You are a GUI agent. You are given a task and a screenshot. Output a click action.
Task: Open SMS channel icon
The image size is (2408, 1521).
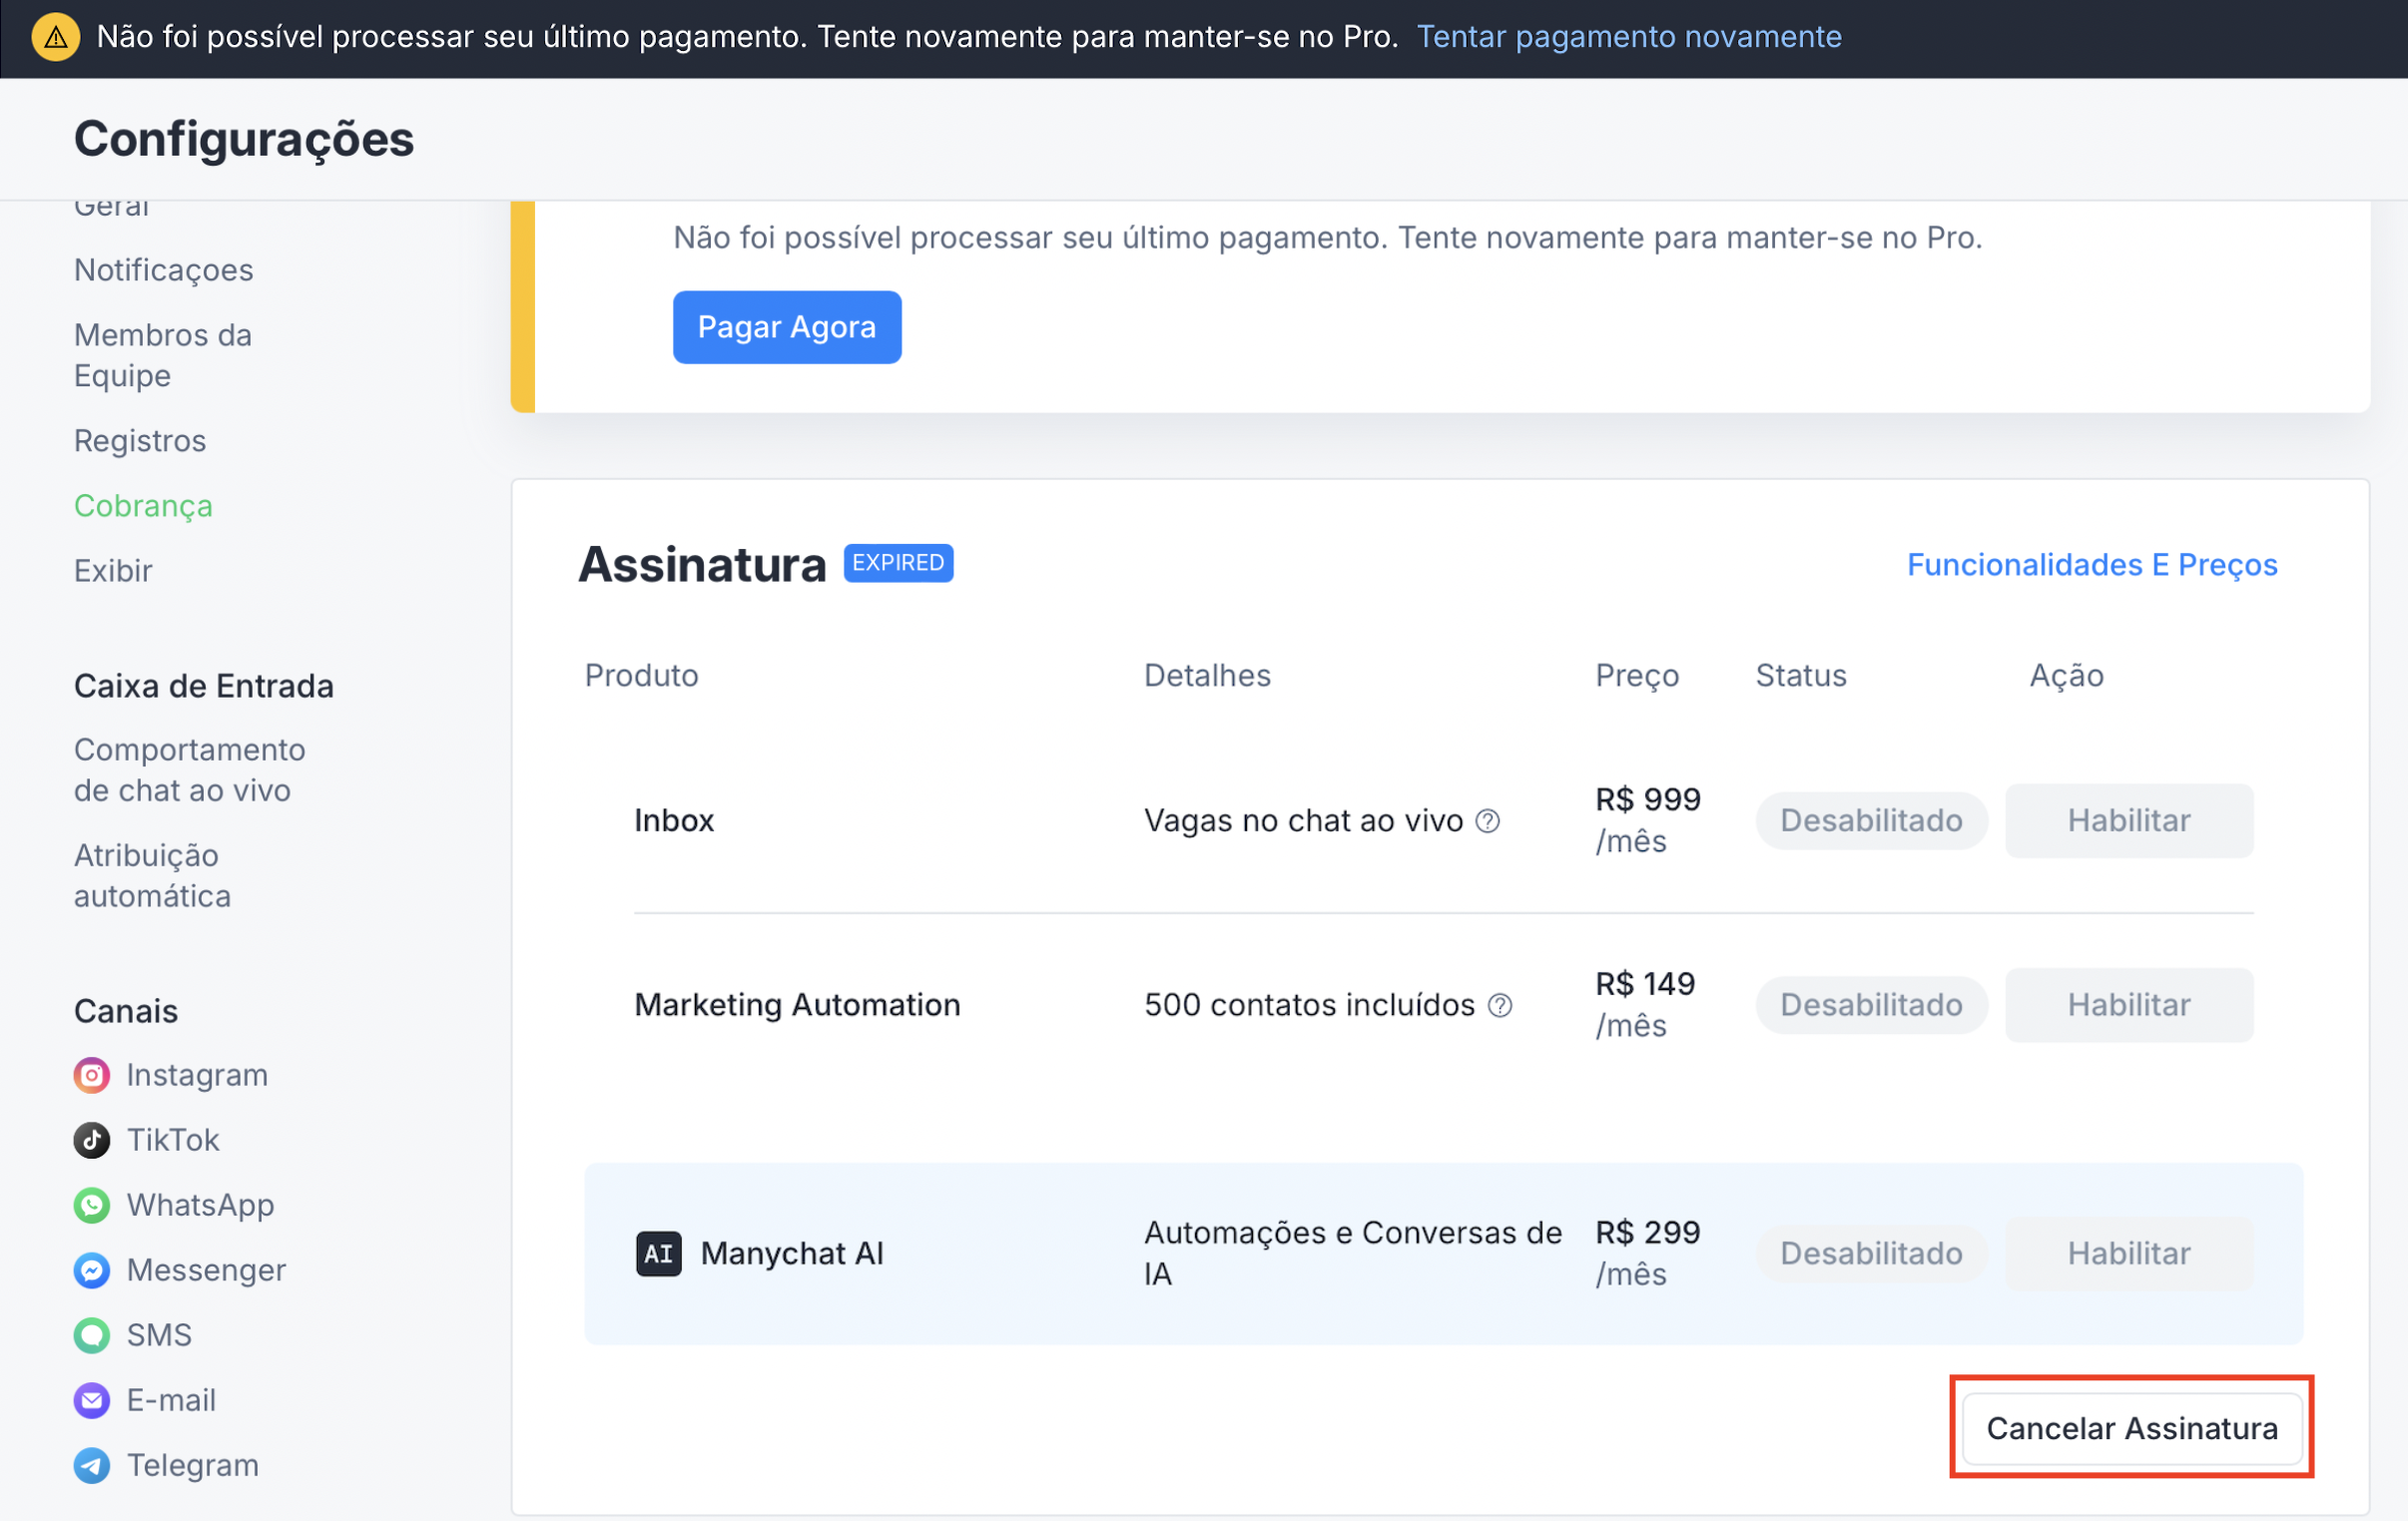[92, 1335]
